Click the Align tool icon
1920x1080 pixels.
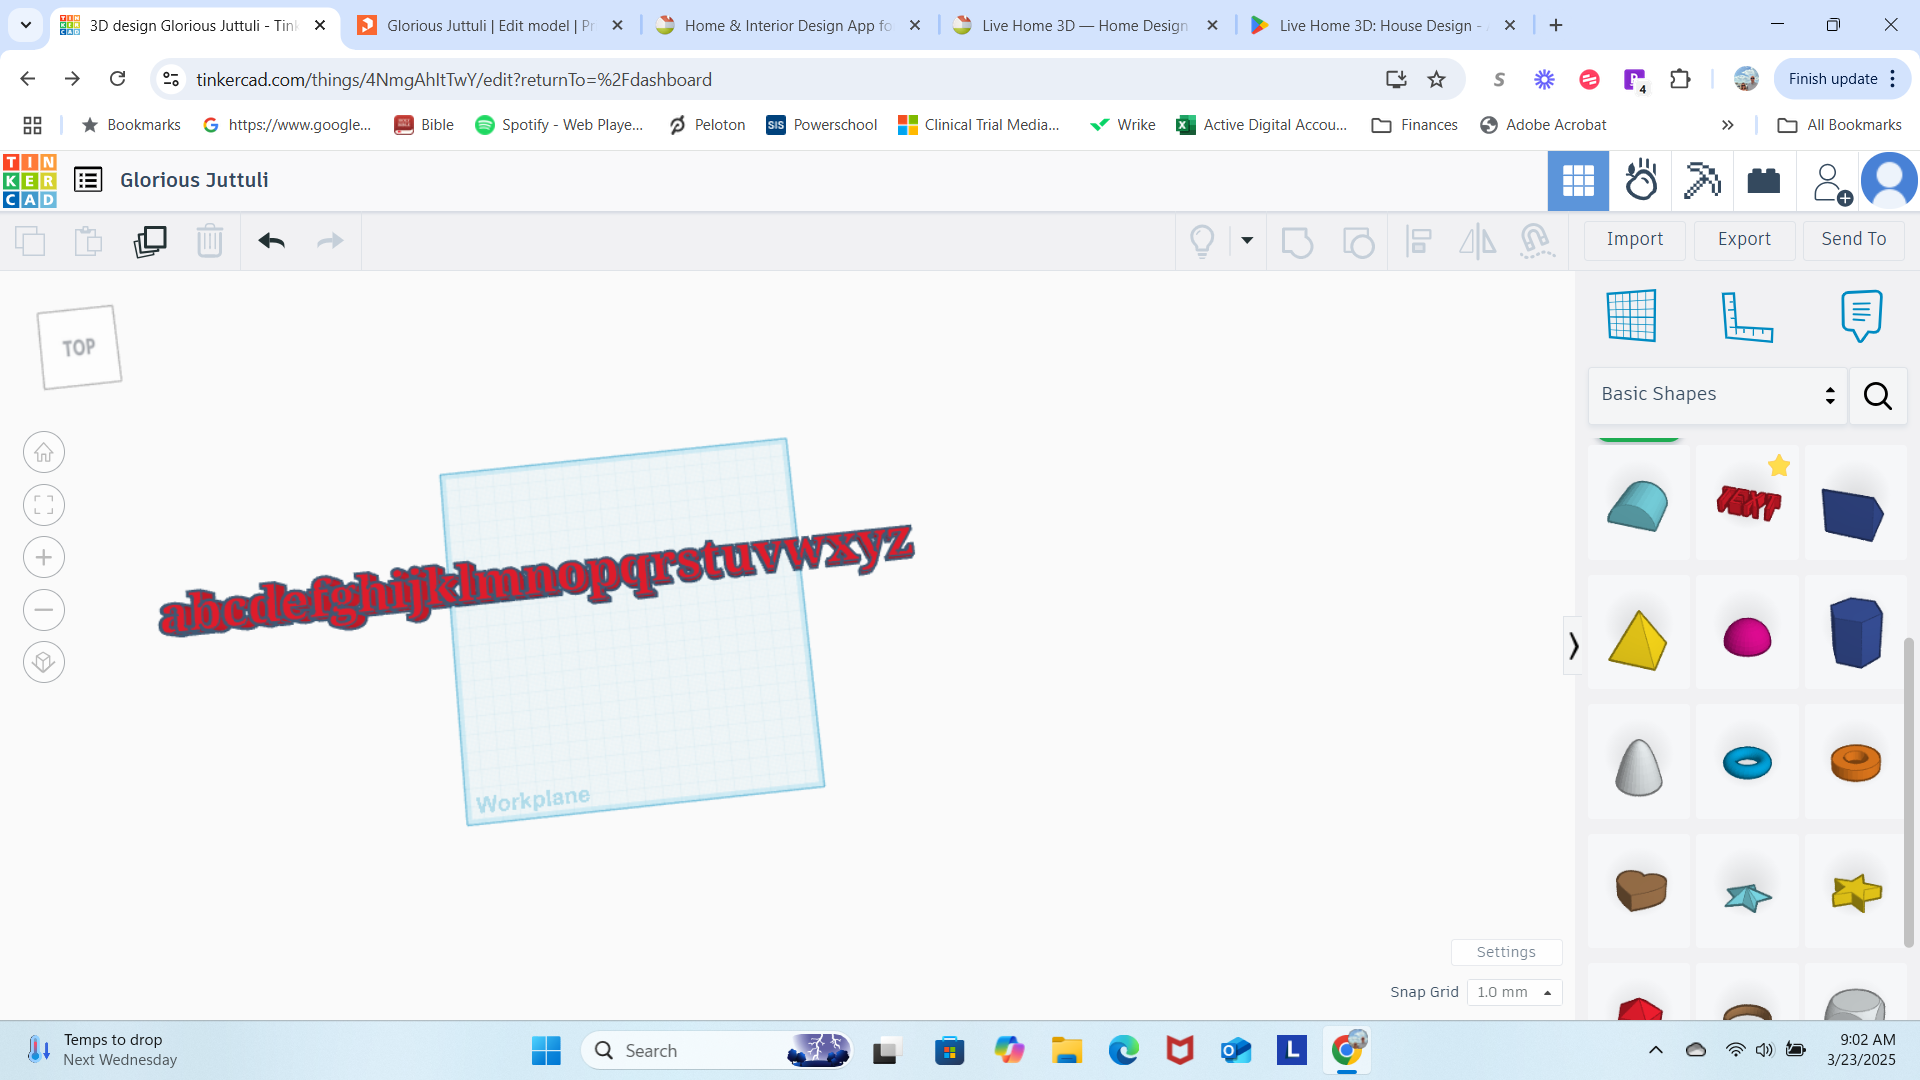point(1418,241)
